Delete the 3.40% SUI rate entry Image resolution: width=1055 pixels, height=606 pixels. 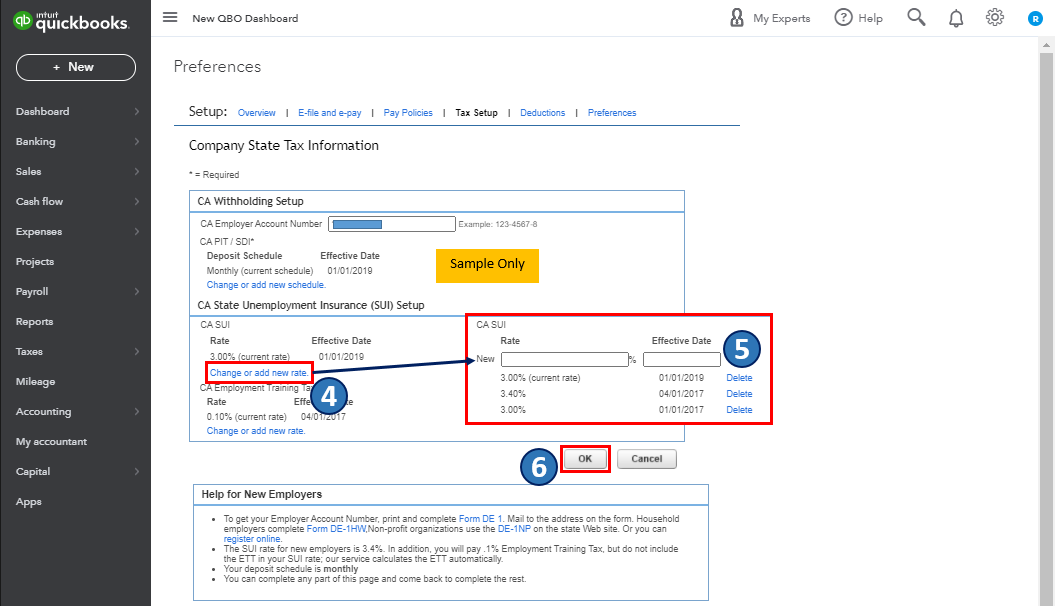click(739, 394)
